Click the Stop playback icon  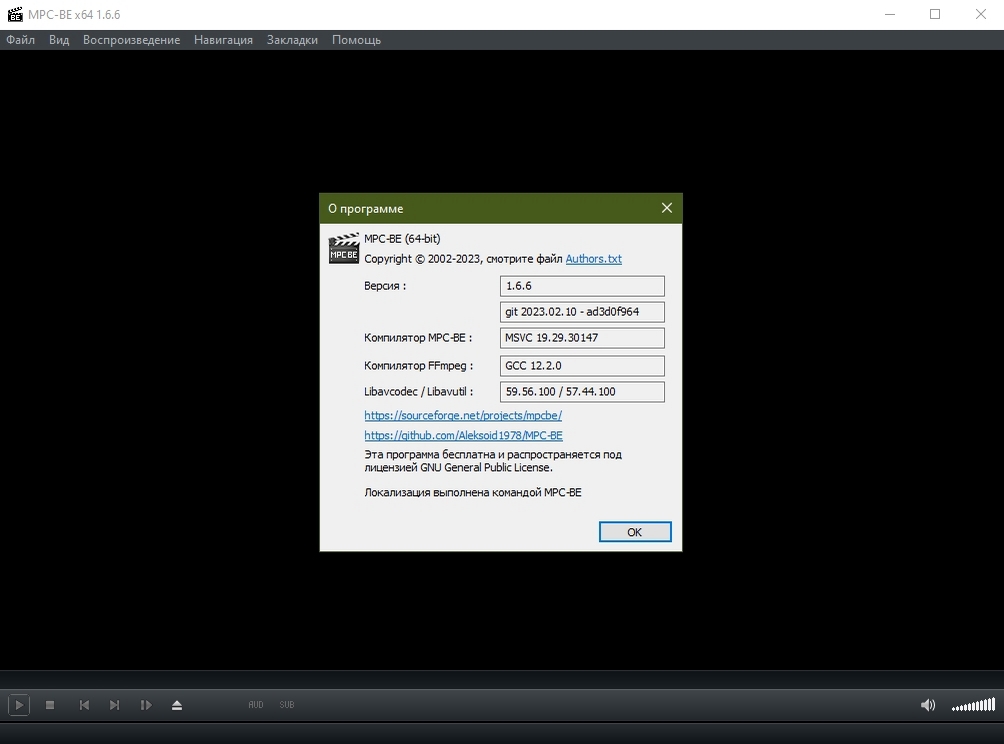pos(50,705)
